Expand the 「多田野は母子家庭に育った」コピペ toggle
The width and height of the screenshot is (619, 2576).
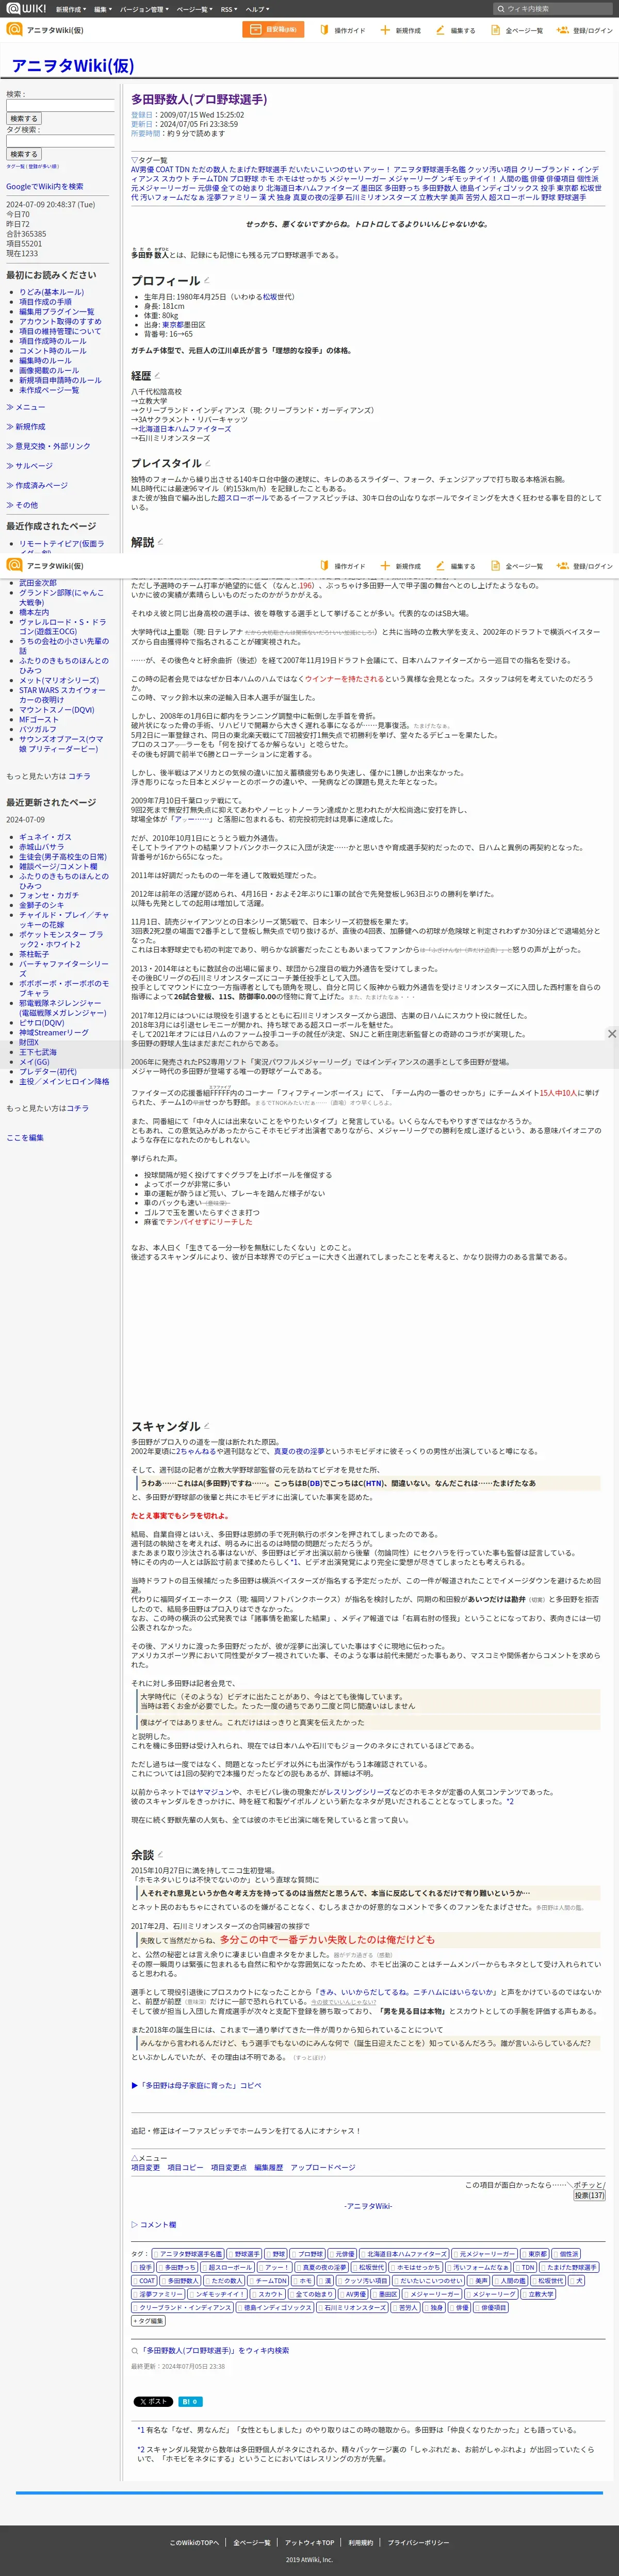tap(196, 2085)
